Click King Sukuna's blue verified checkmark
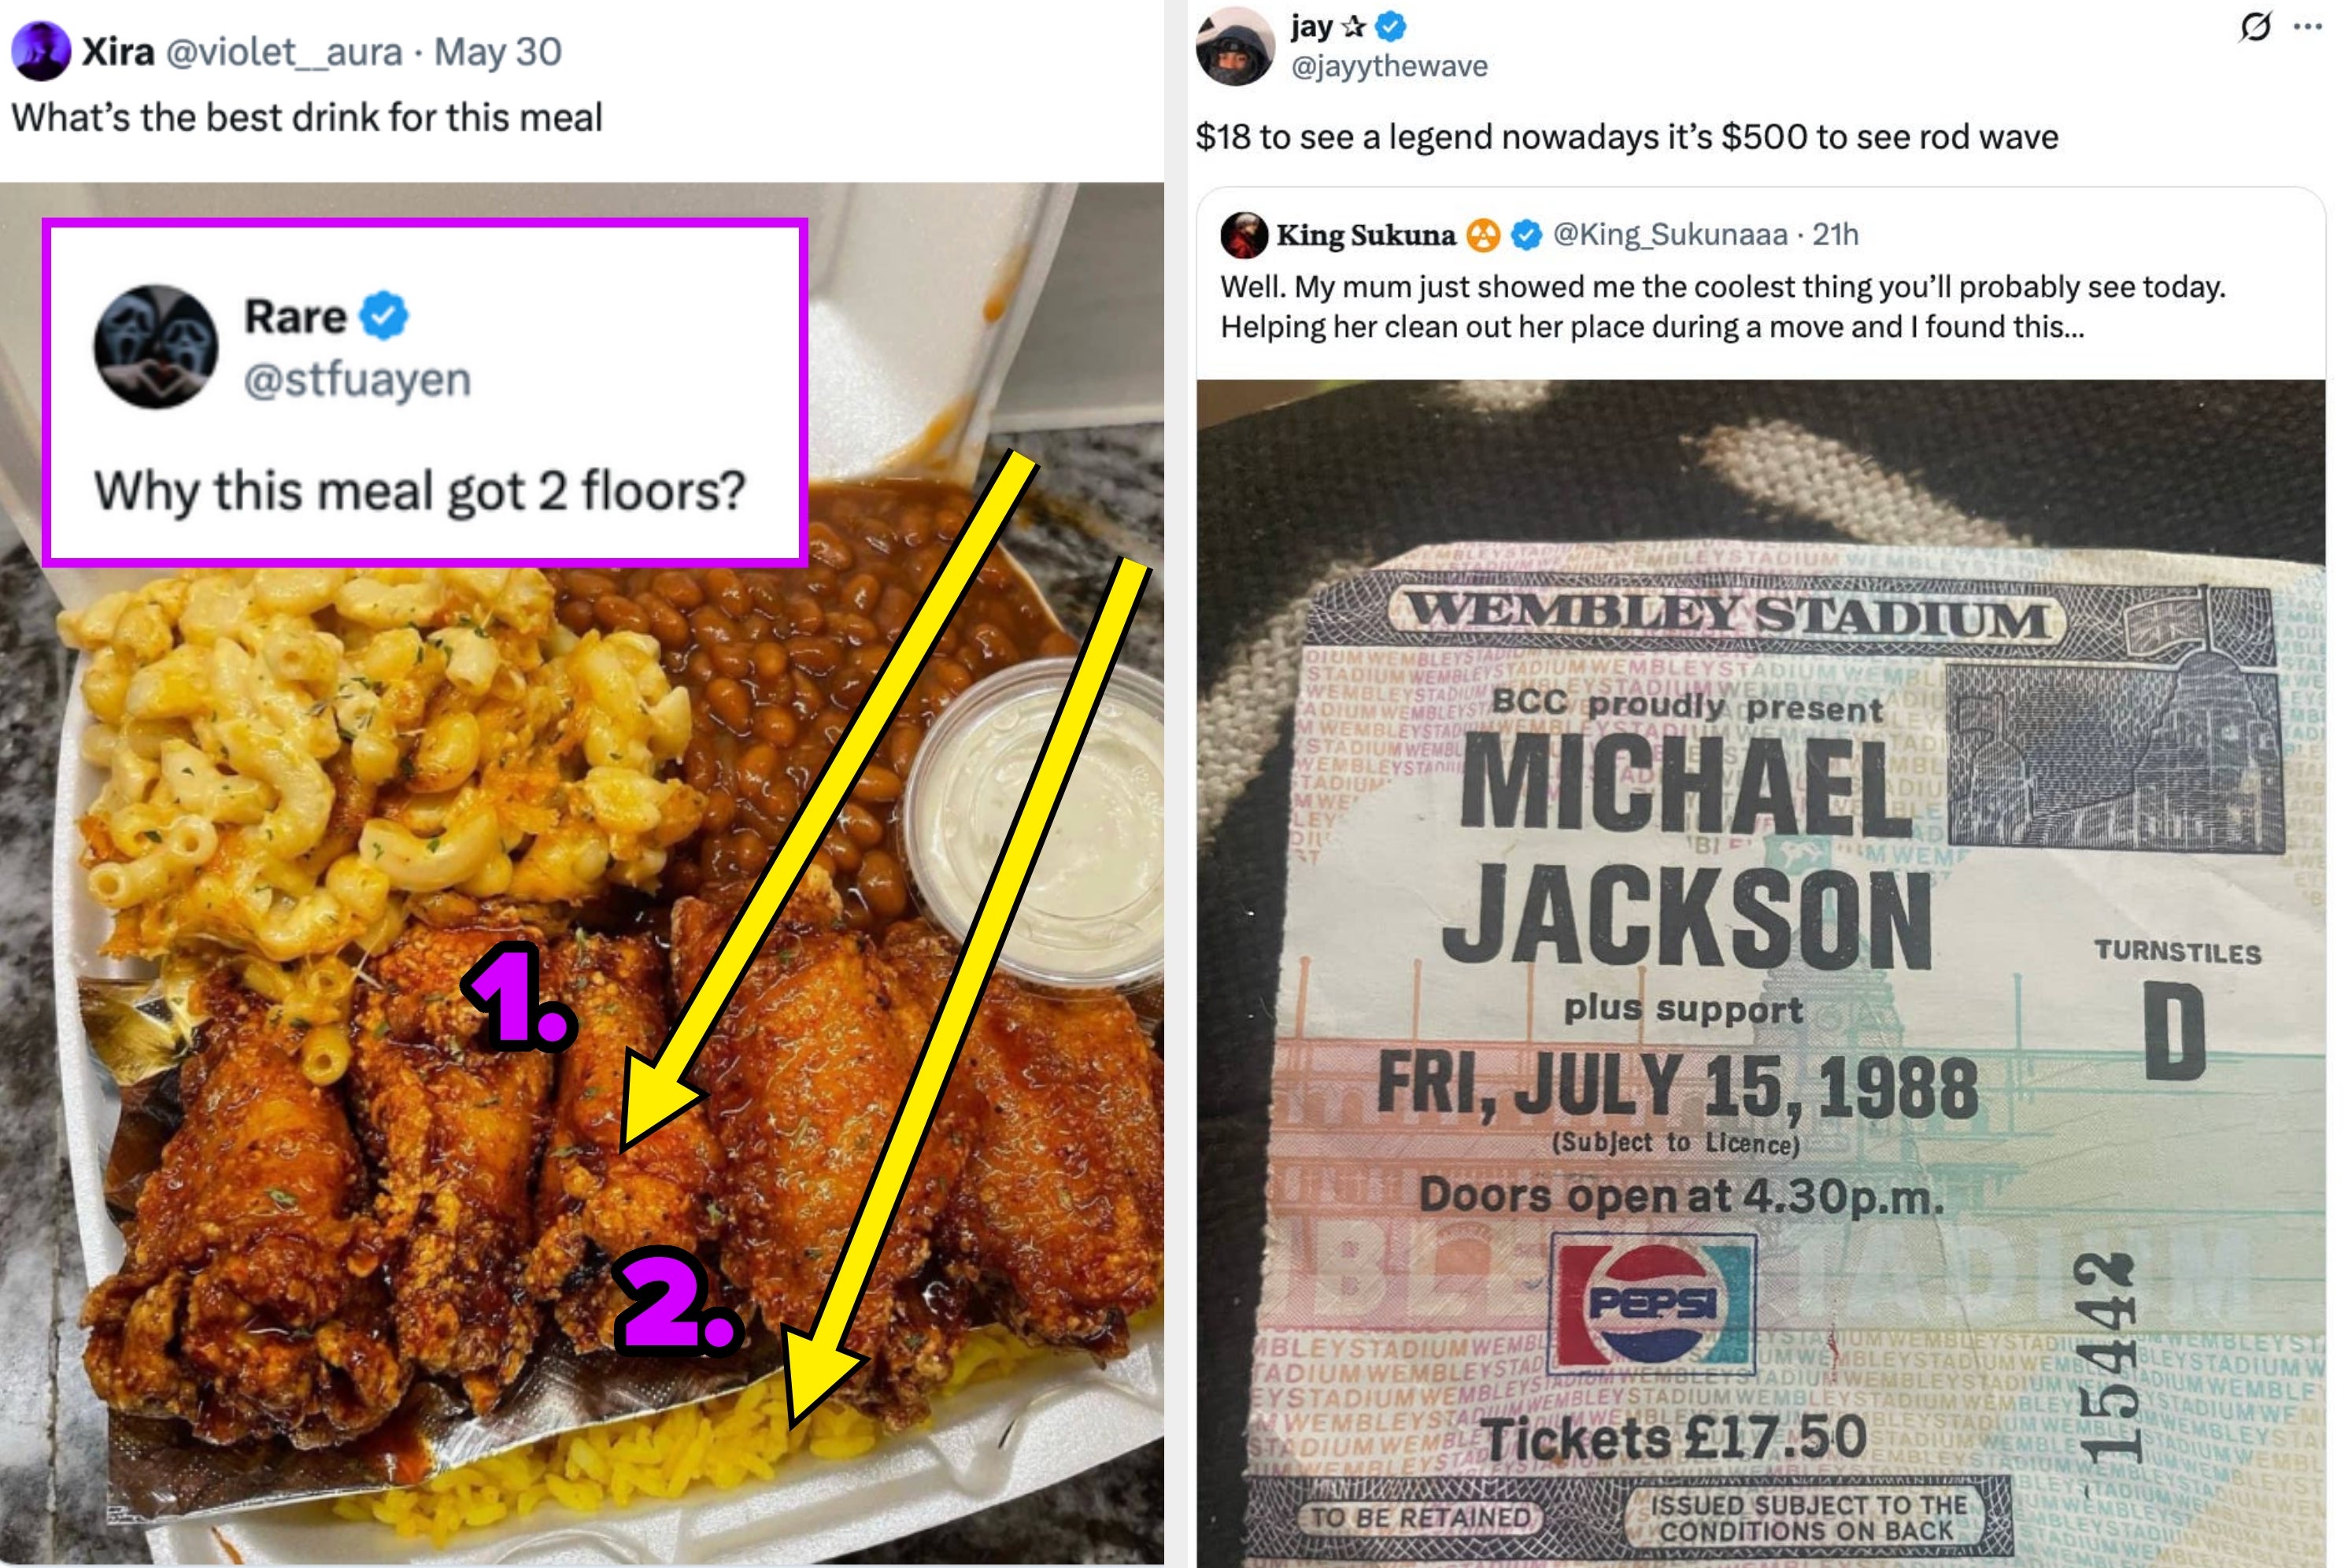Image resolution: width=2352 pixels, height=1568 pixels. (x=1526, y=235)
